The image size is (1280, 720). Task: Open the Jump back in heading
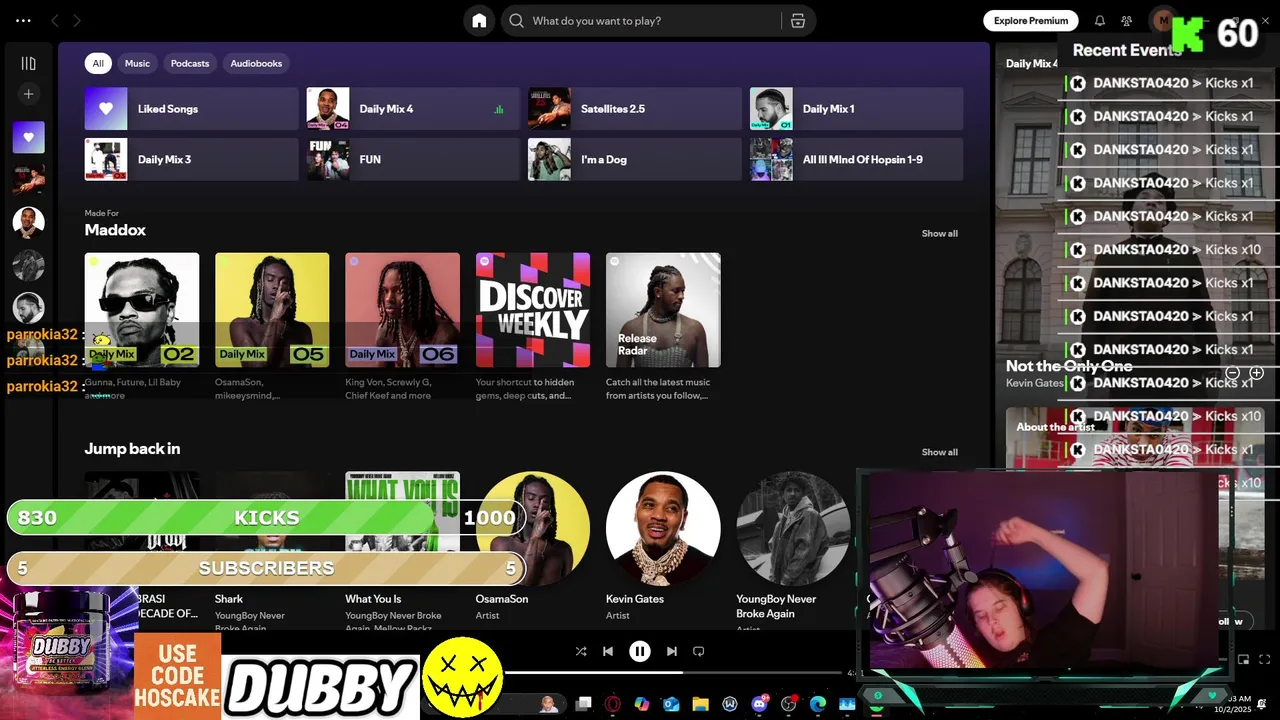click(132, 449)
